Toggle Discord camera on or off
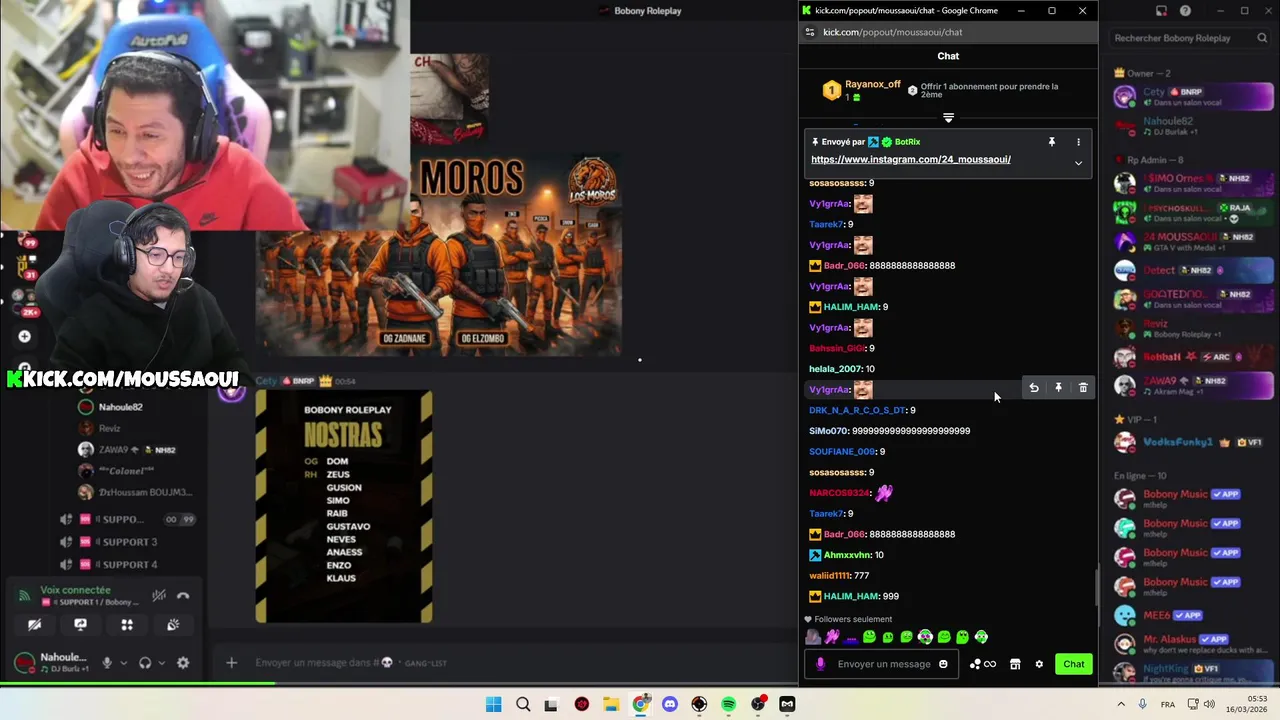 pyautogui.click(x=34, y=625)
